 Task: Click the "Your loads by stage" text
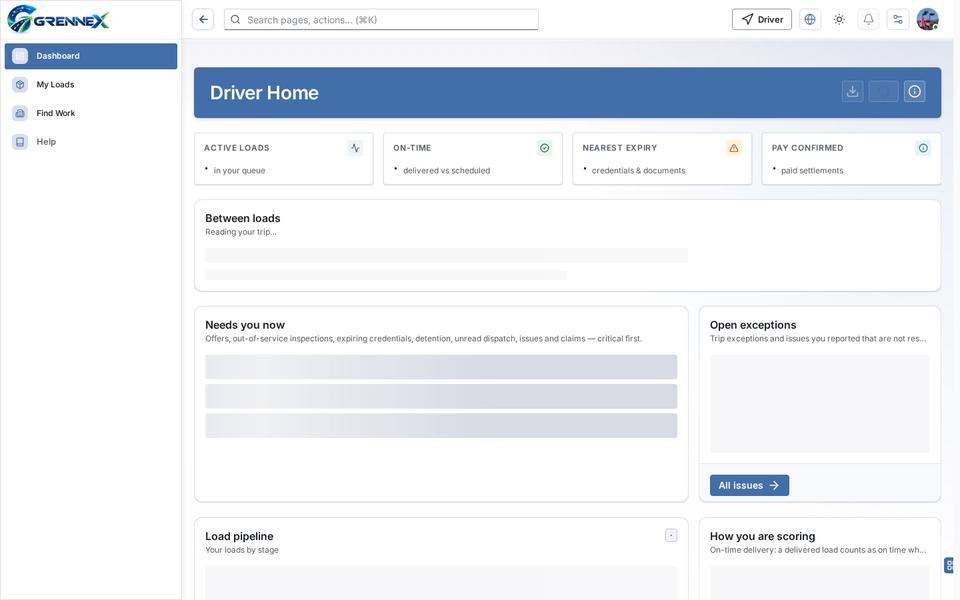(242, 550)
